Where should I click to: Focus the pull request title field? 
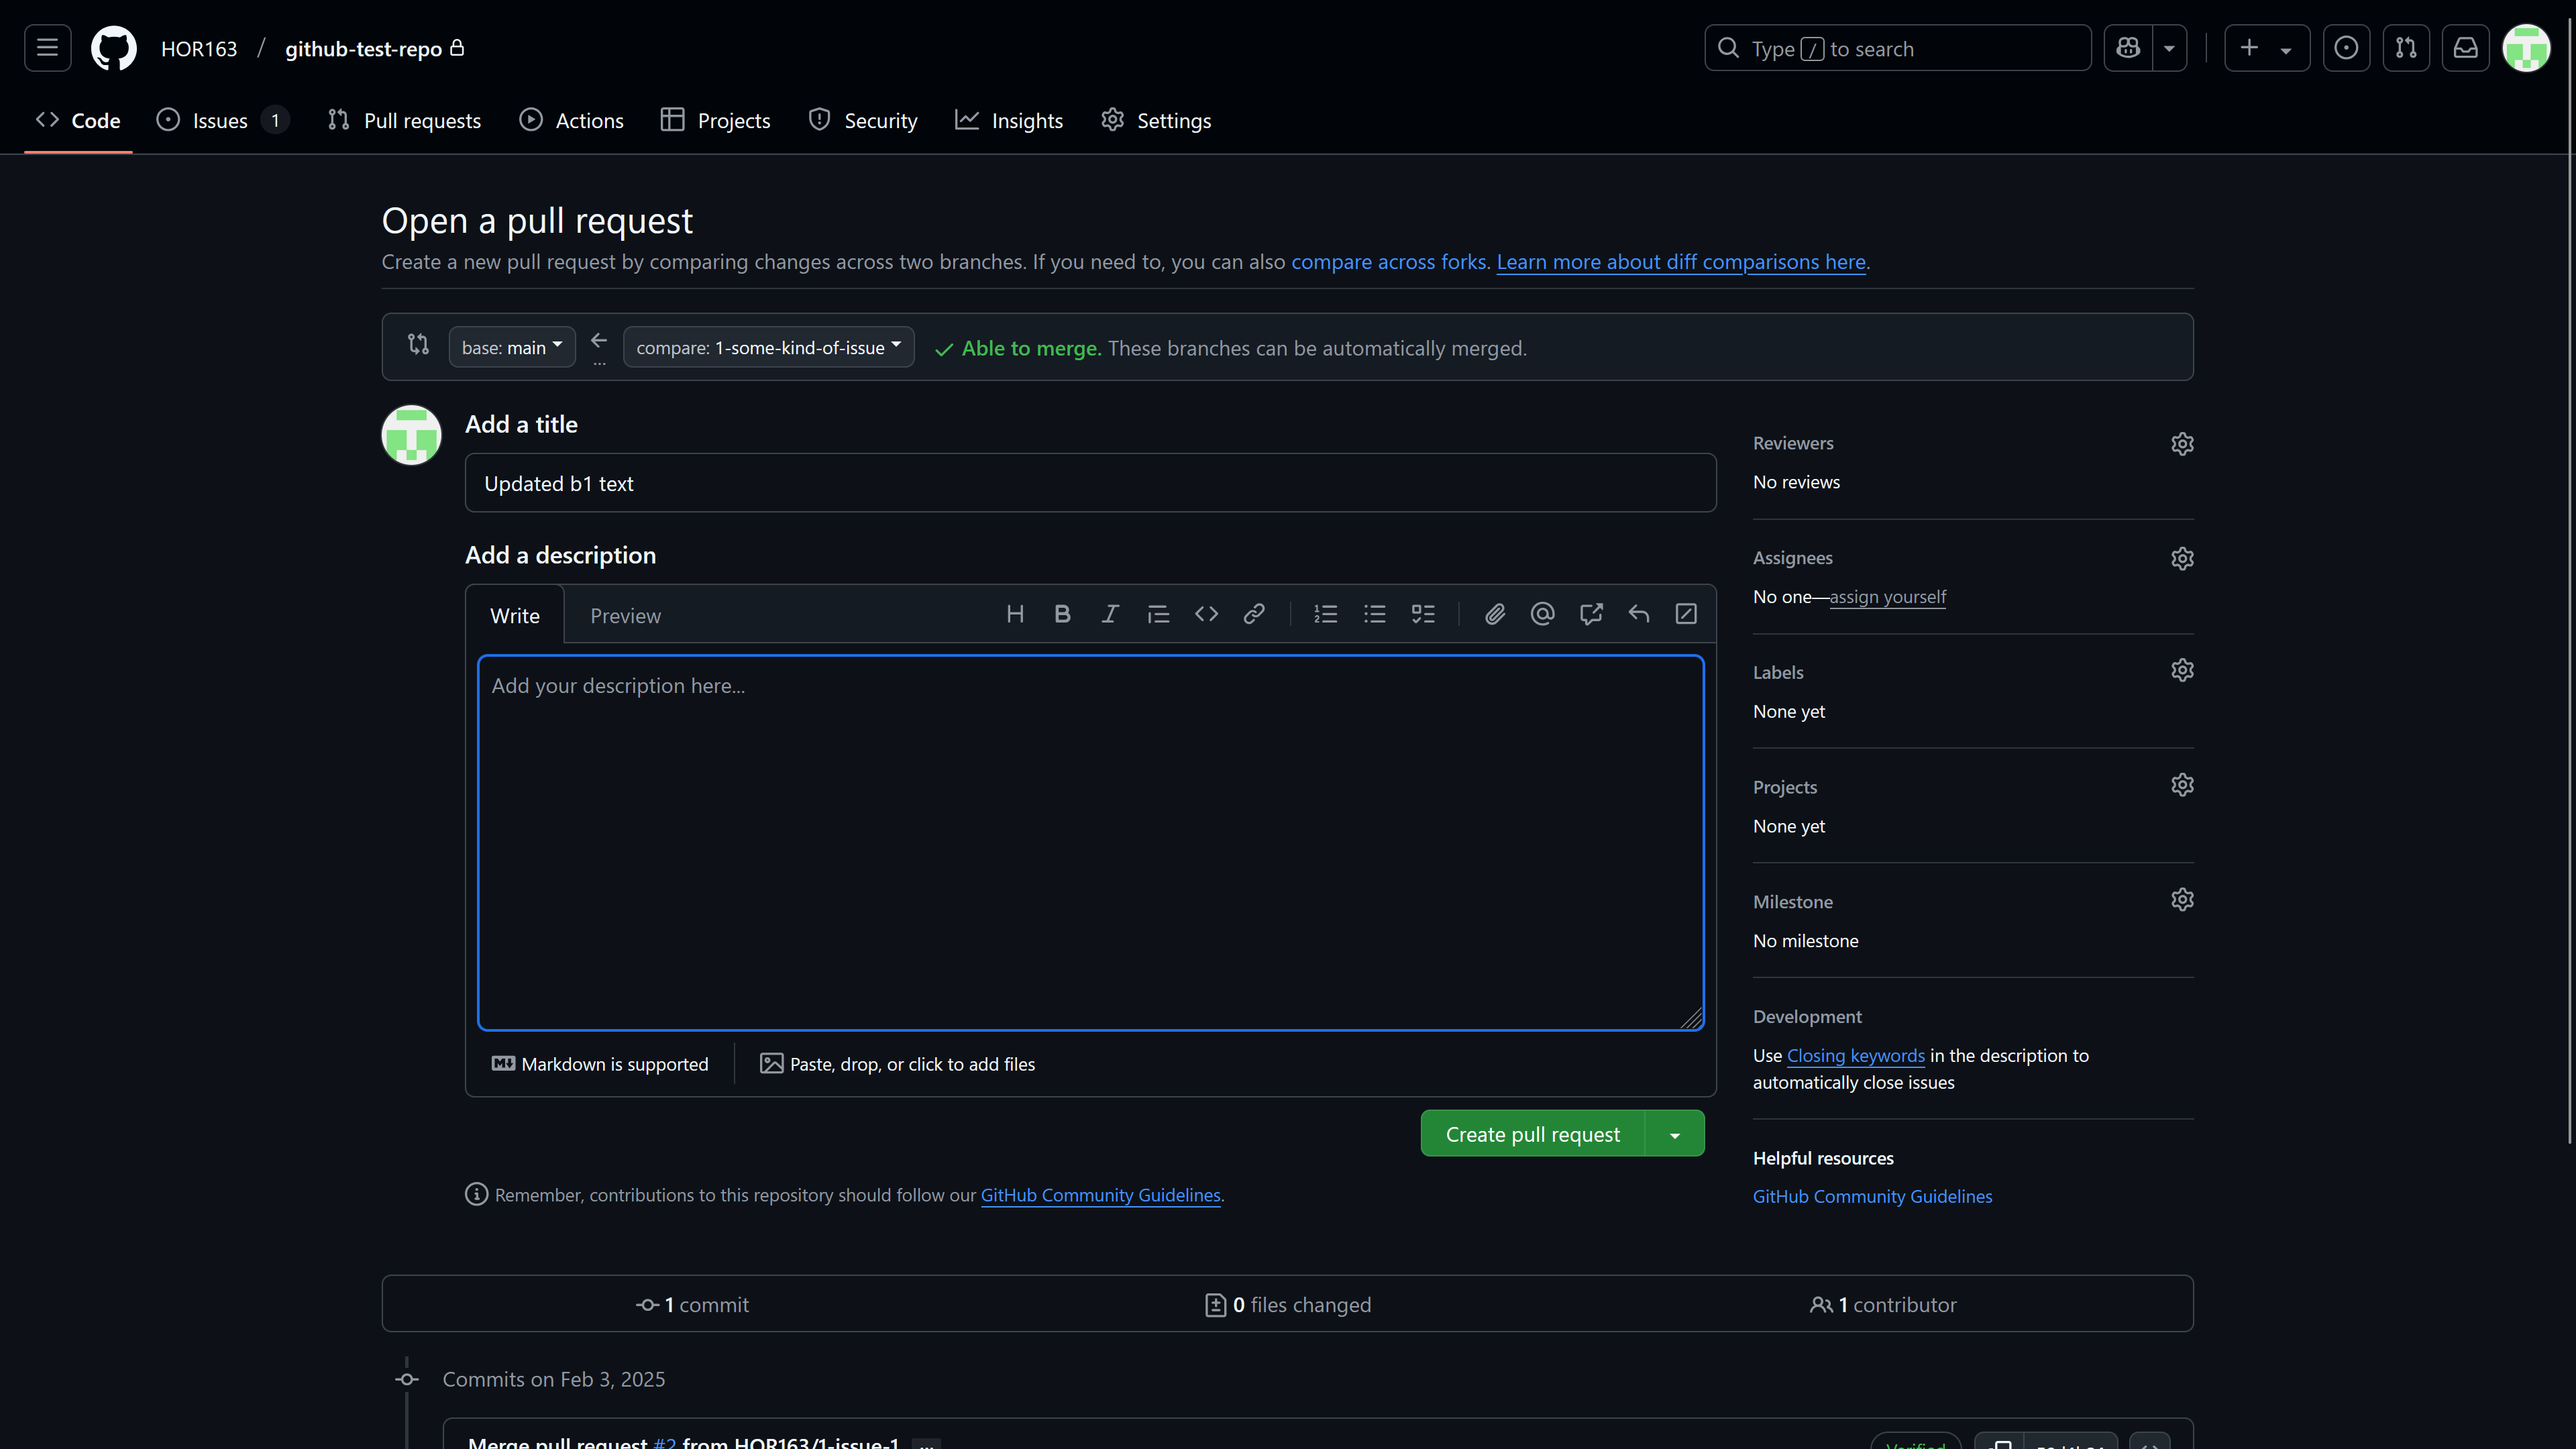[1090, 483]
